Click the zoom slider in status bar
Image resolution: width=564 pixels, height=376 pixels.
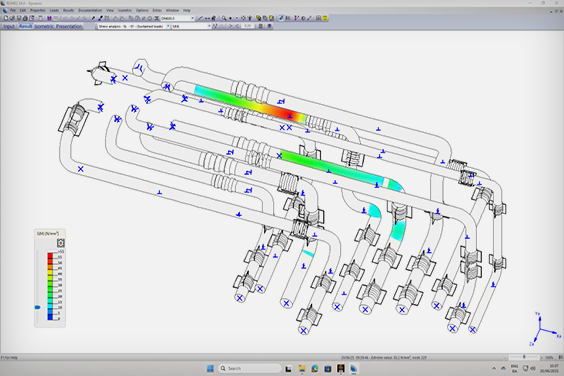click(x=524, y=357)
